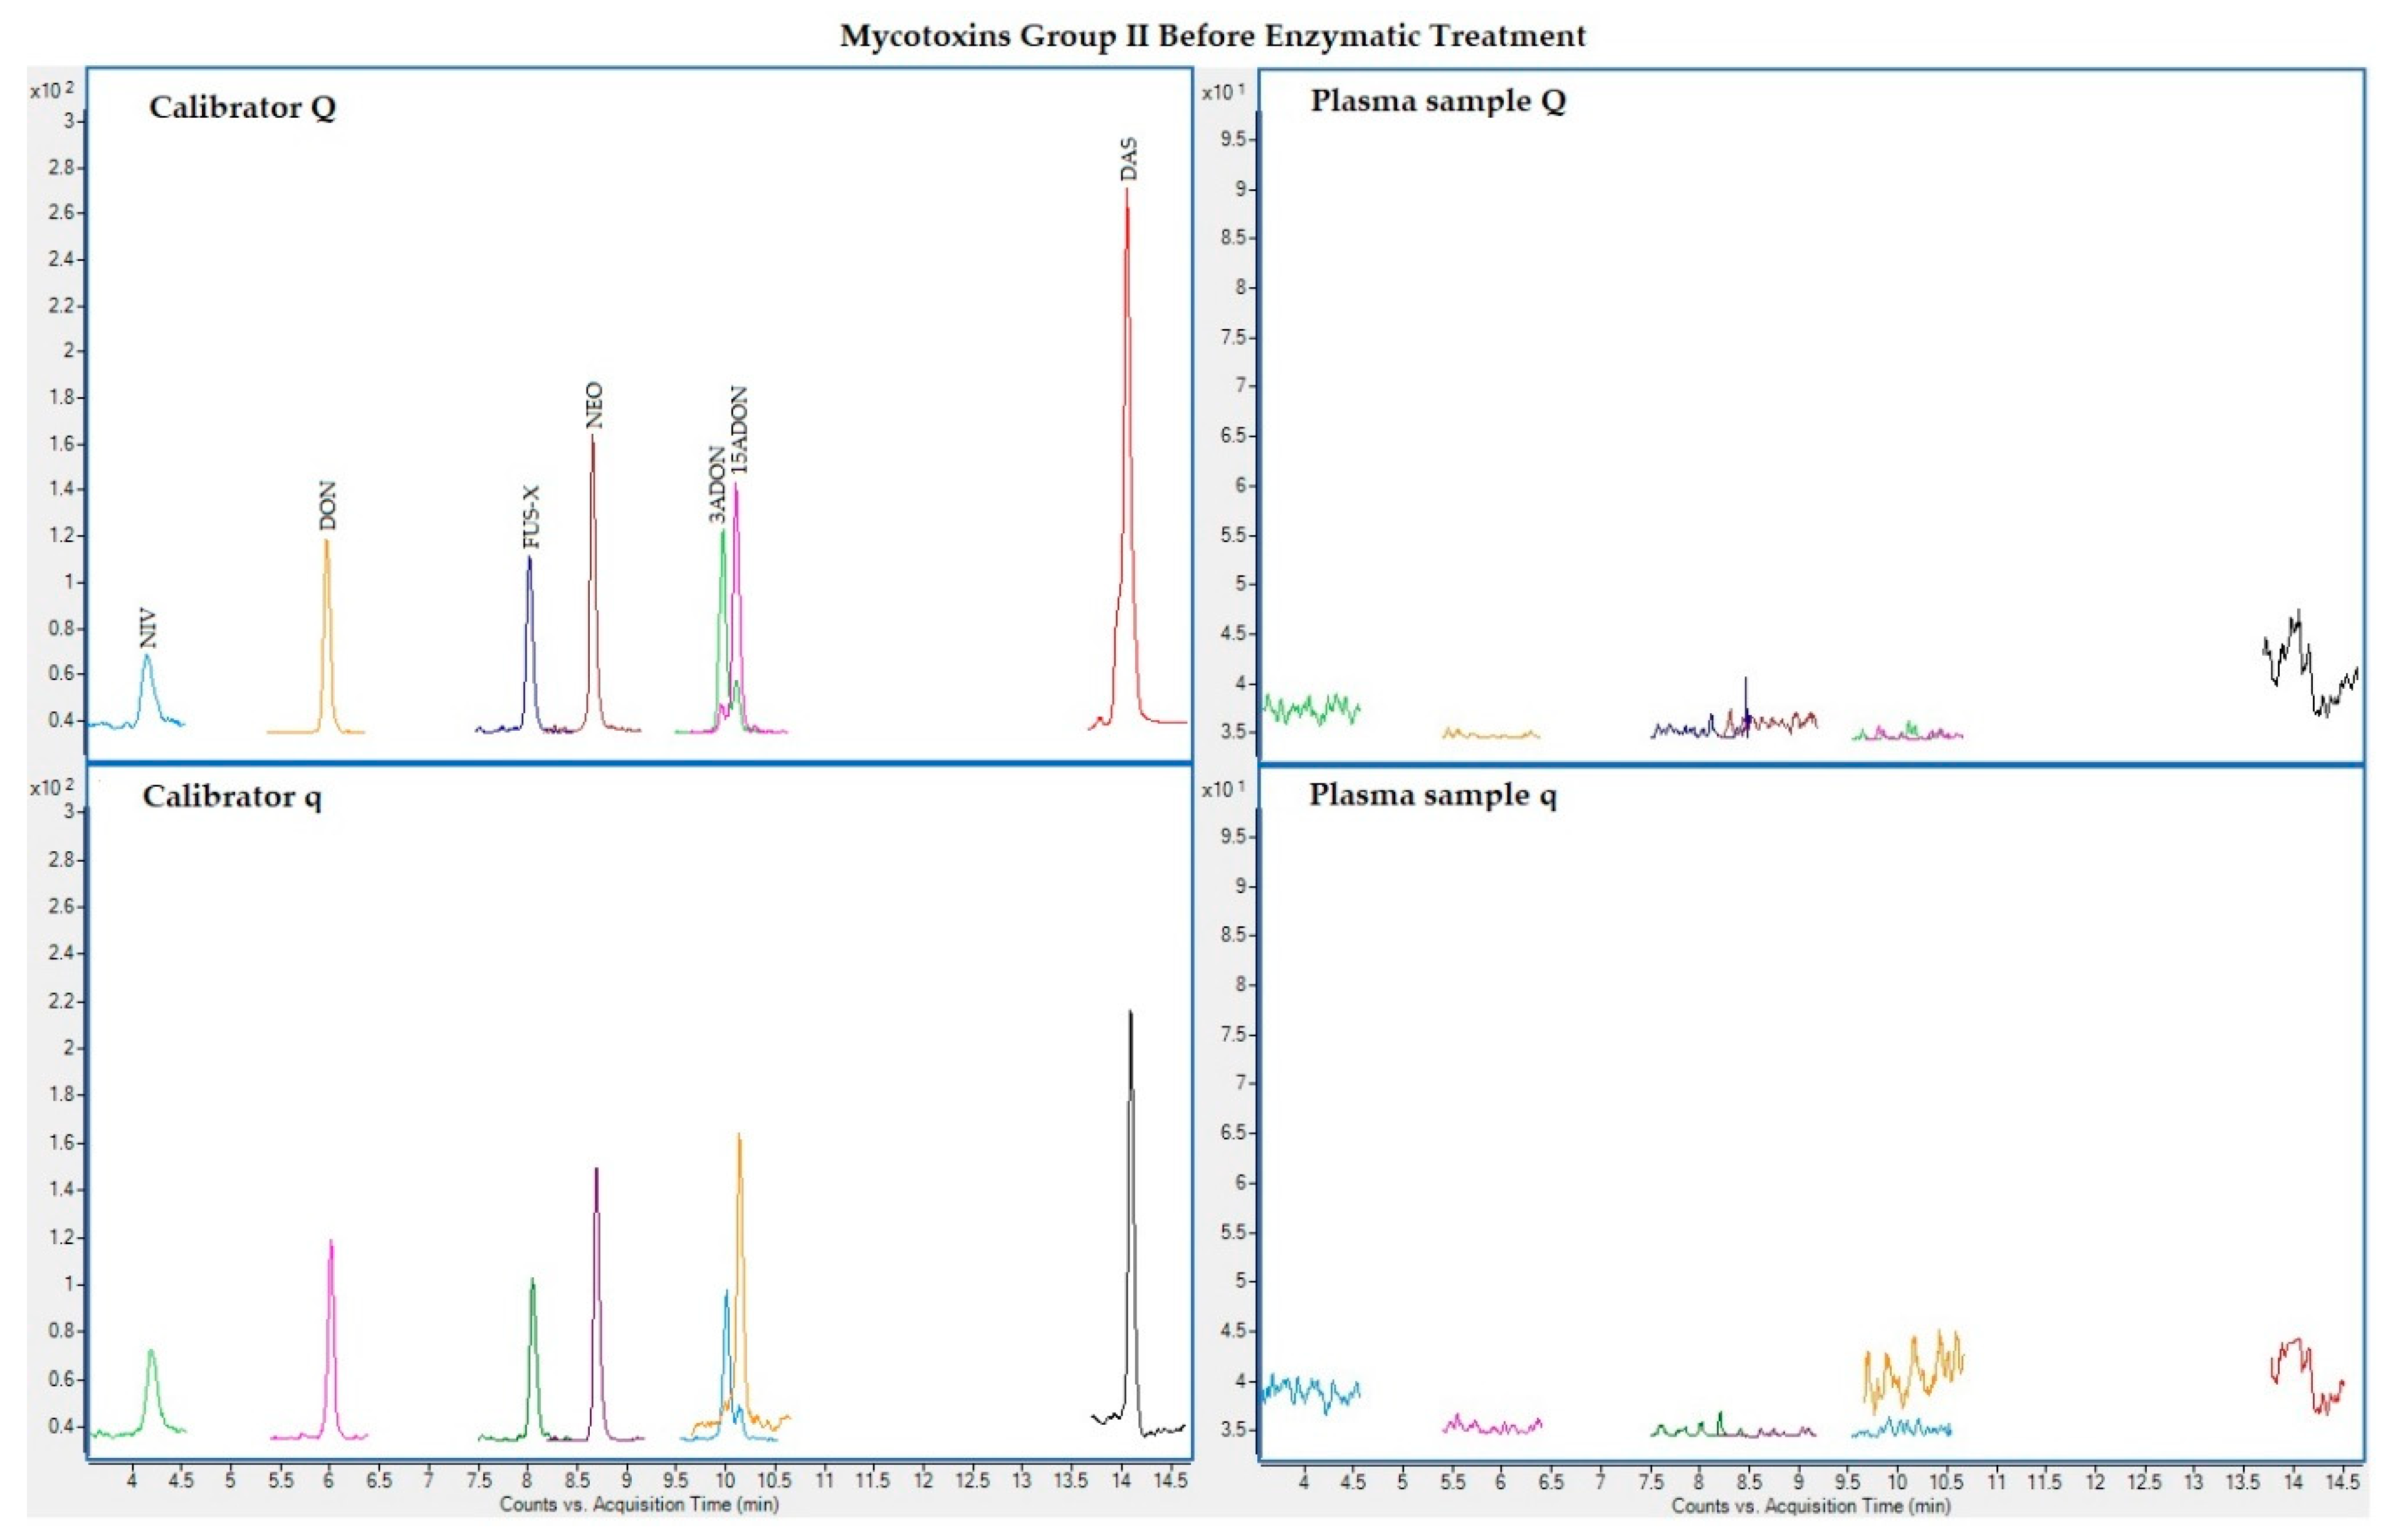2405x1540 pixels.
Task: Click the figure title 'Mycotoxins Group II Before Enzymatic Treatment'
Action: coord(1212,36)
